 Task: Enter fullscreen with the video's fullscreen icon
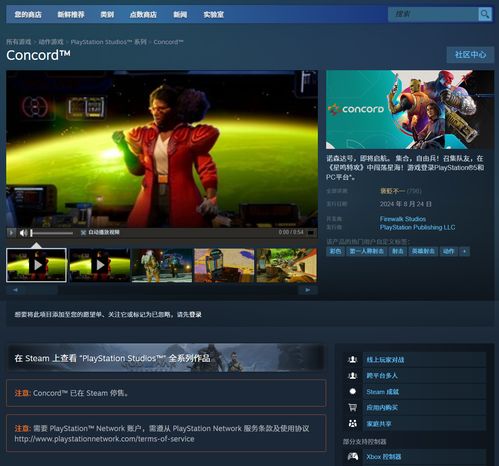point(311,232)
